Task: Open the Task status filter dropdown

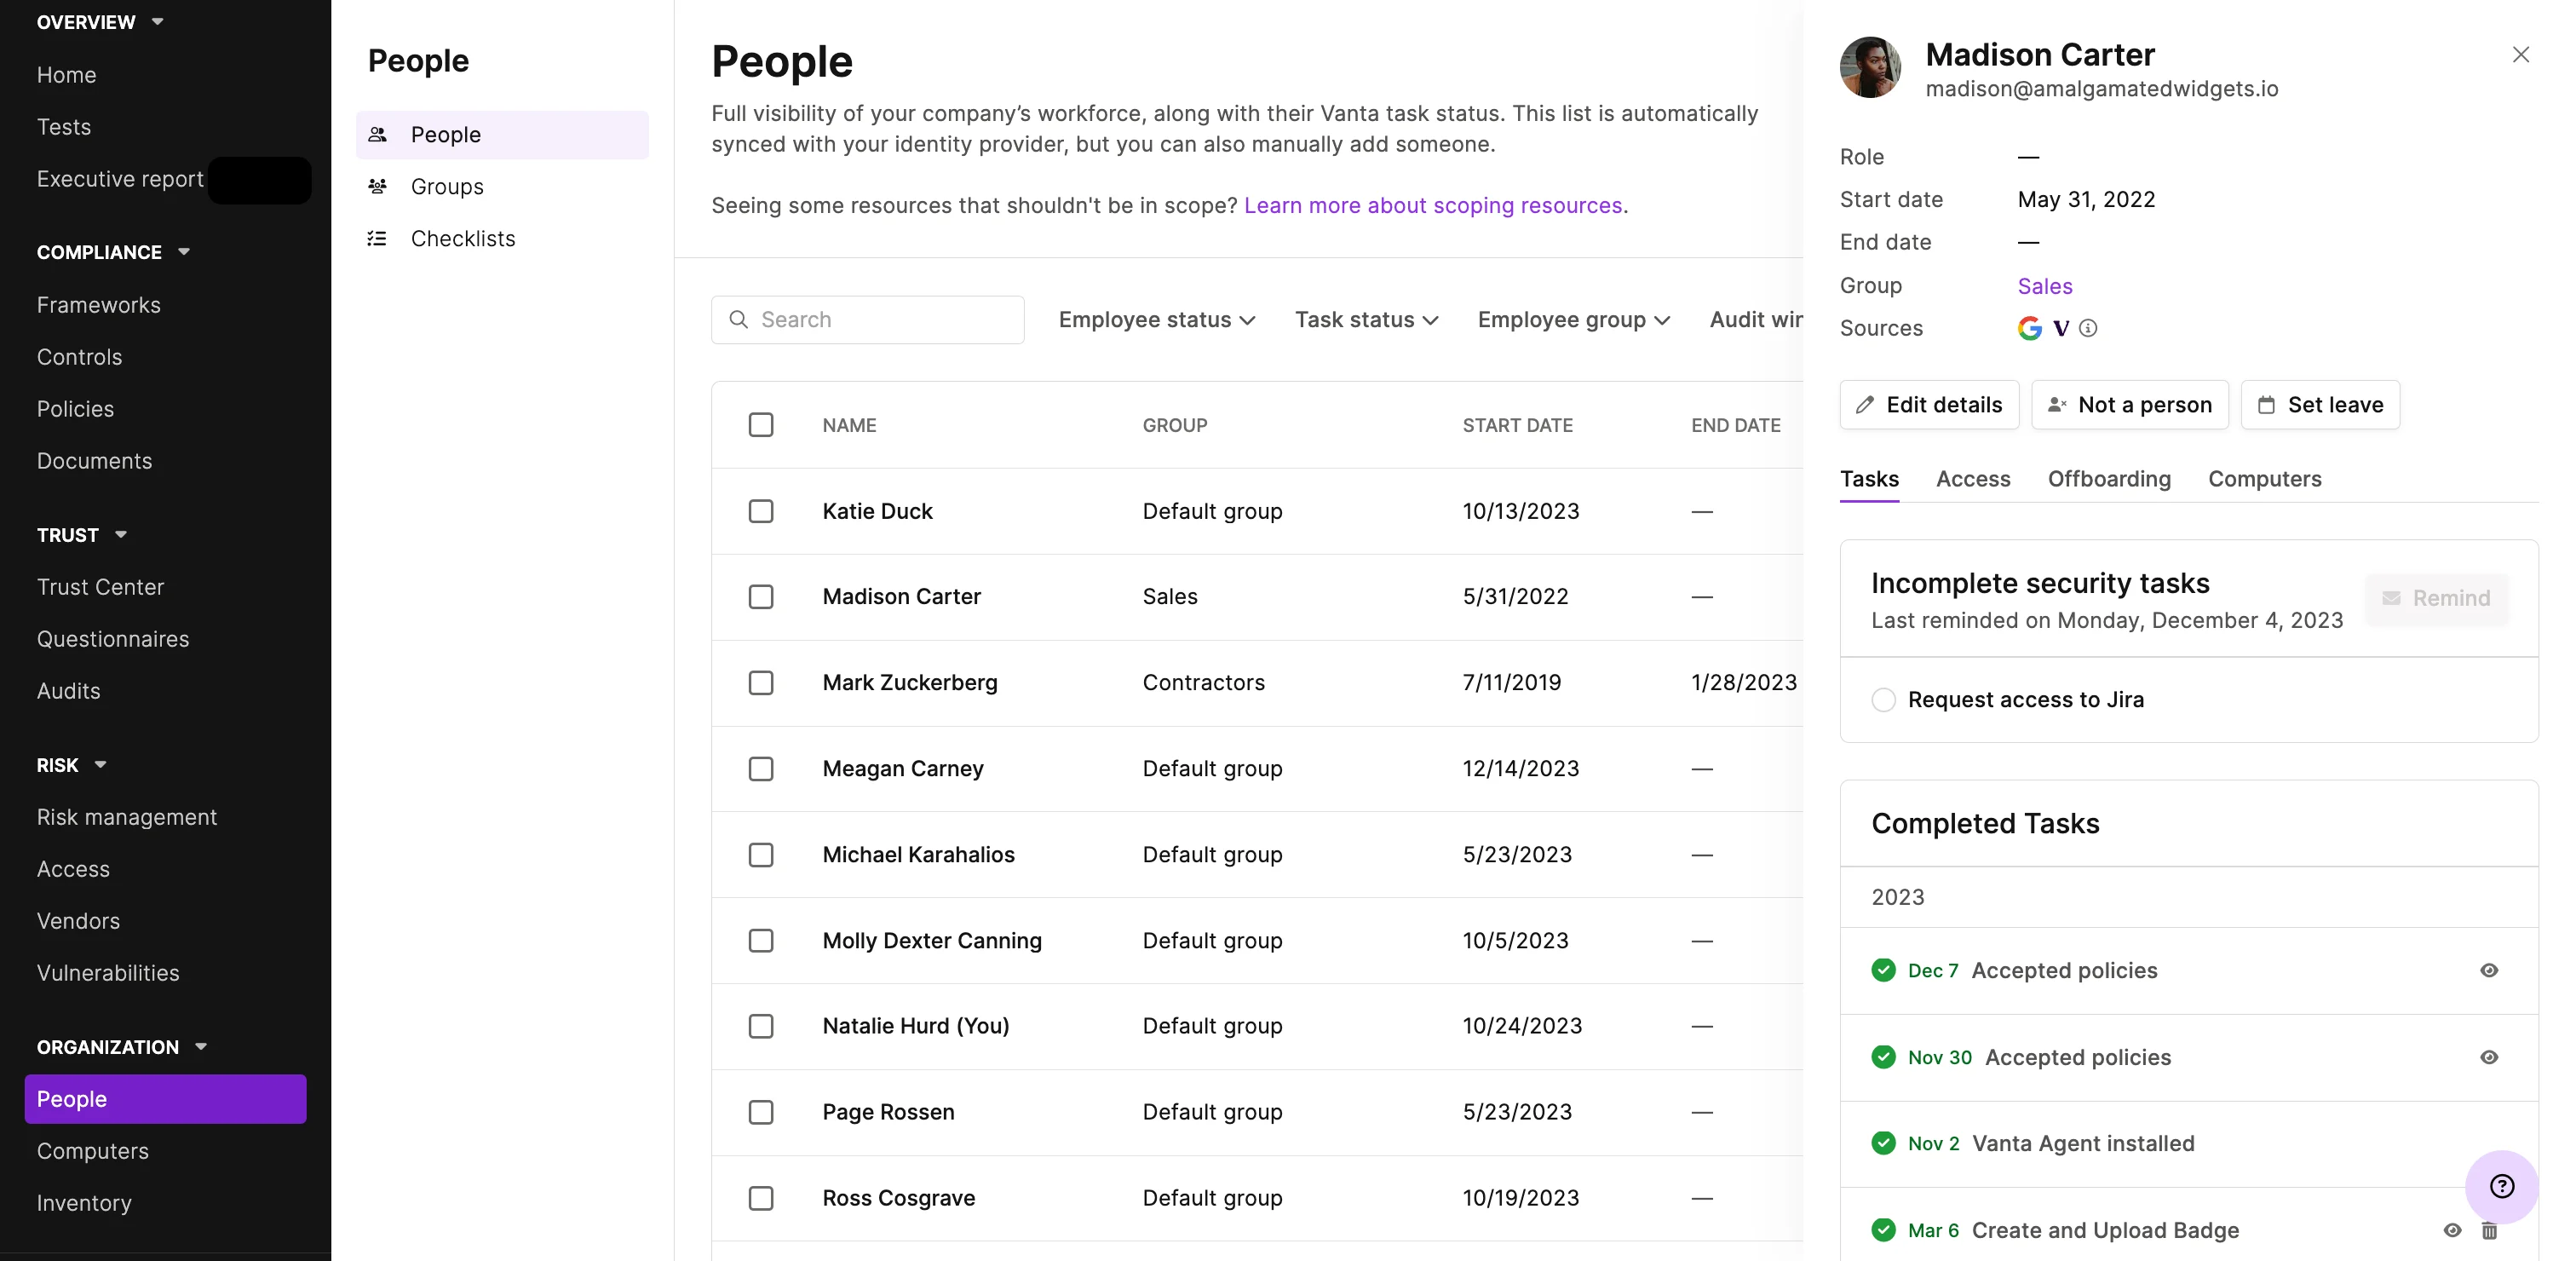Action: [x=1366, y=320]
